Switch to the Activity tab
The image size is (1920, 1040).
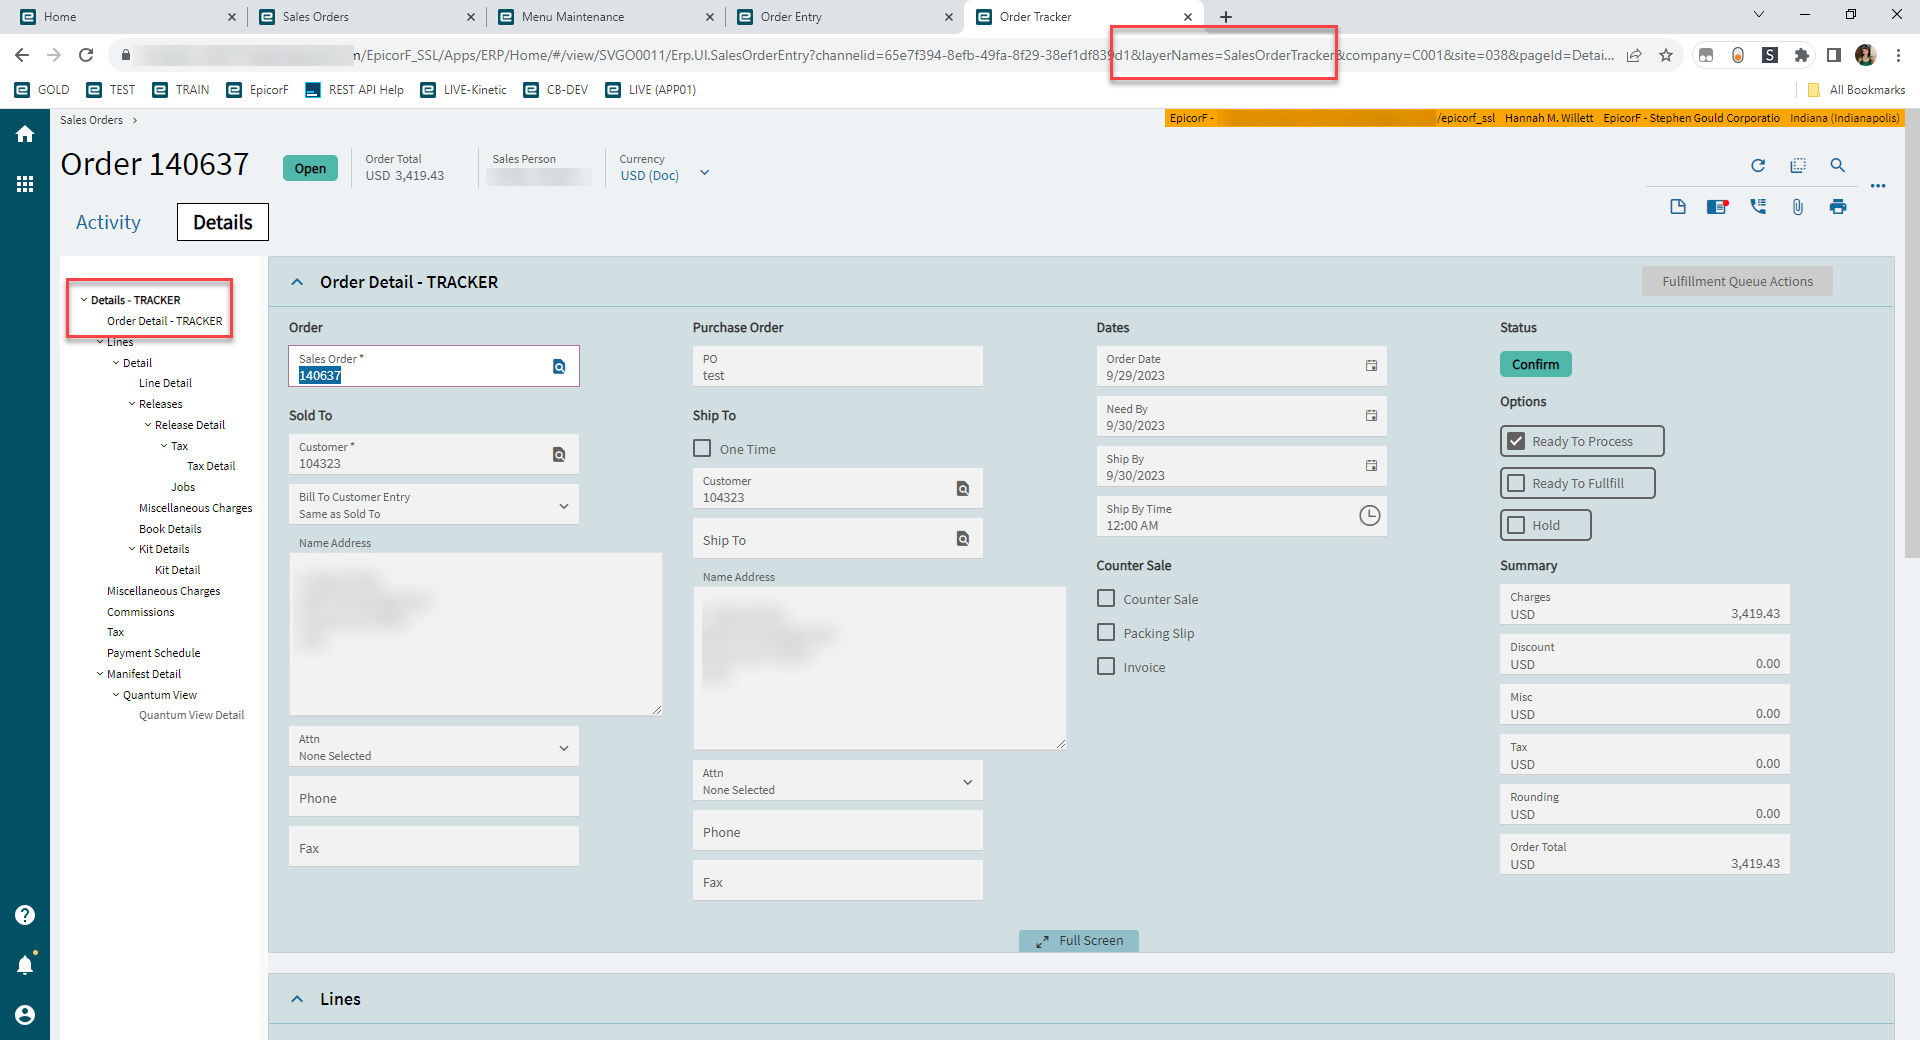pos(107,222)
